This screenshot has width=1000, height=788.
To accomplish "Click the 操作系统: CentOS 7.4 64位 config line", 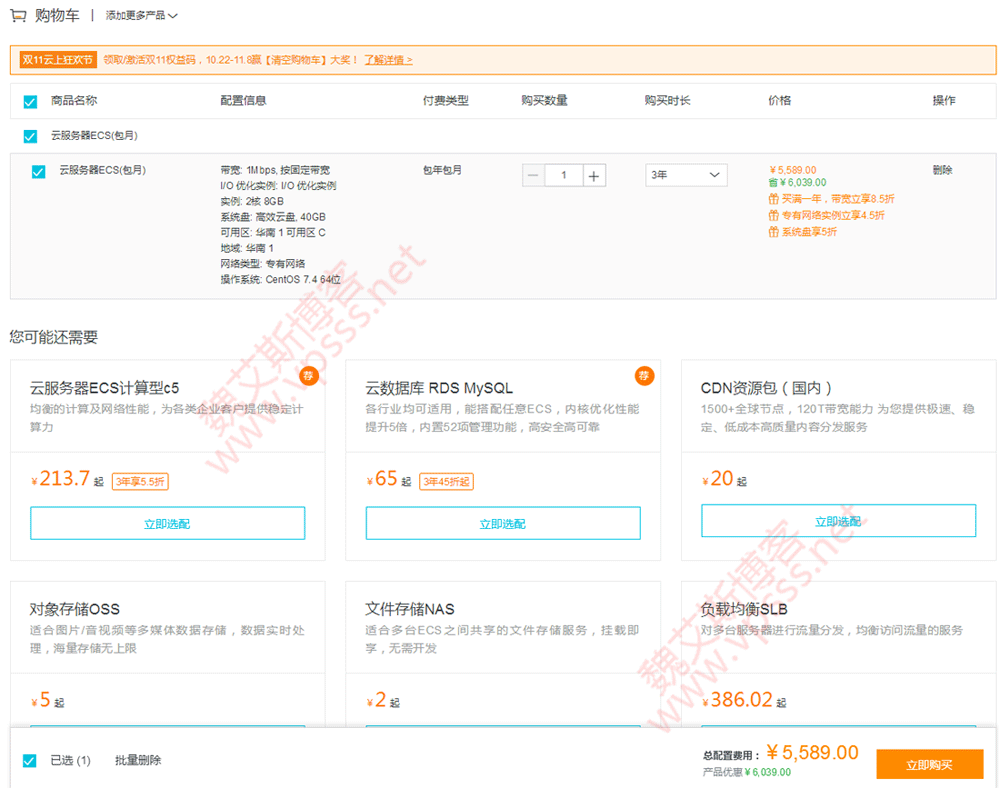I will click(281, 279).
